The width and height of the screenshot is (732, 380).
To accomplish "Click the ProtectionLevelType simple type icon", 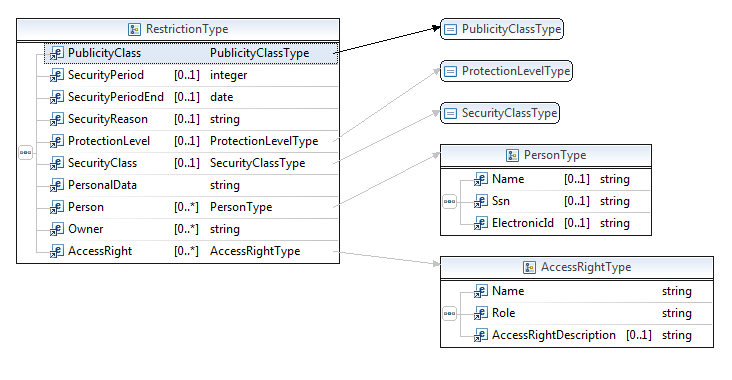I will click(450, 71).
